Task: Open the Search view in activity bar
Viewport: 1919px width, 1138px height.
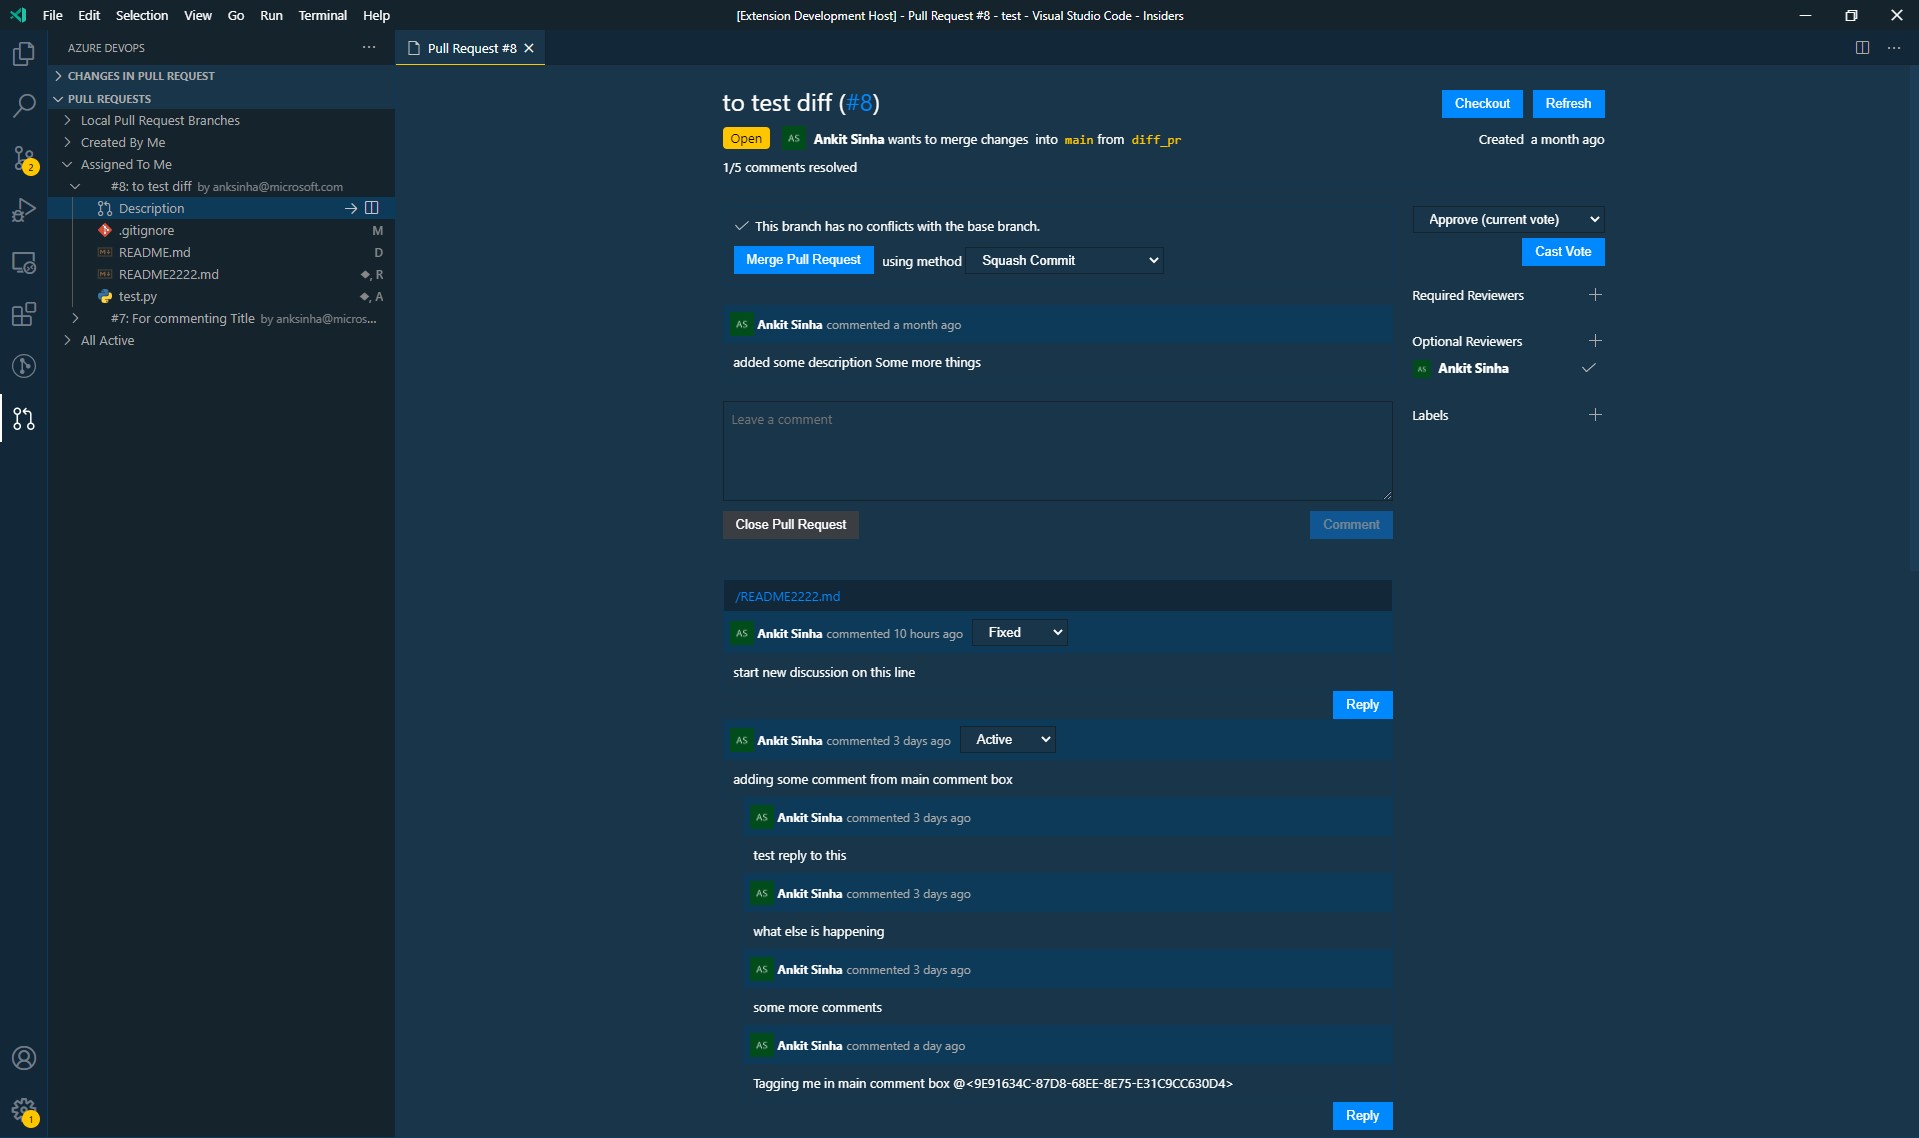Action: [x=24, y=105]
